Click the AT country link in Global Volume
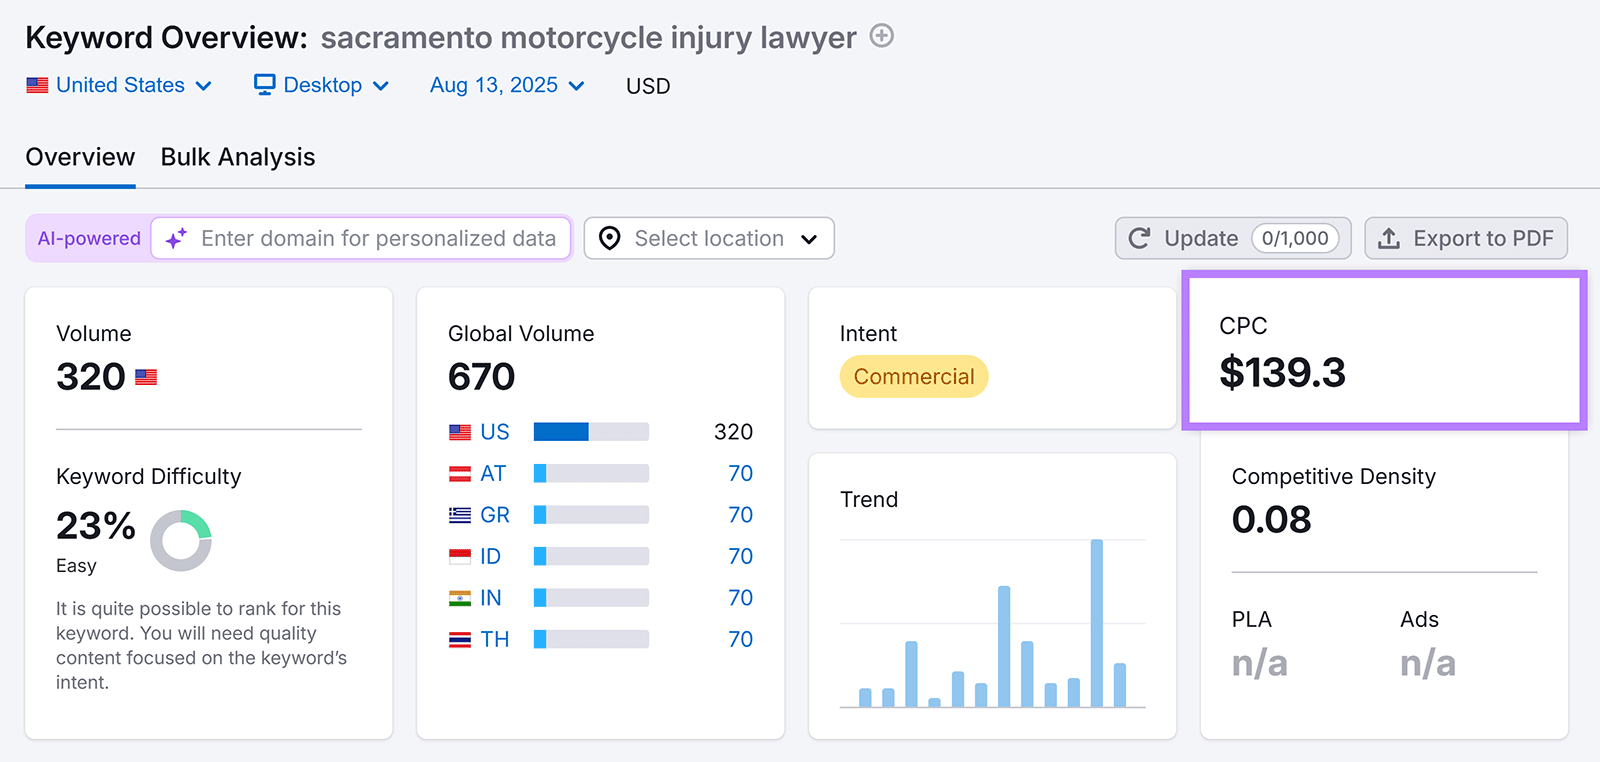Viewport: 1600px width, 762px height. point(493,474)
